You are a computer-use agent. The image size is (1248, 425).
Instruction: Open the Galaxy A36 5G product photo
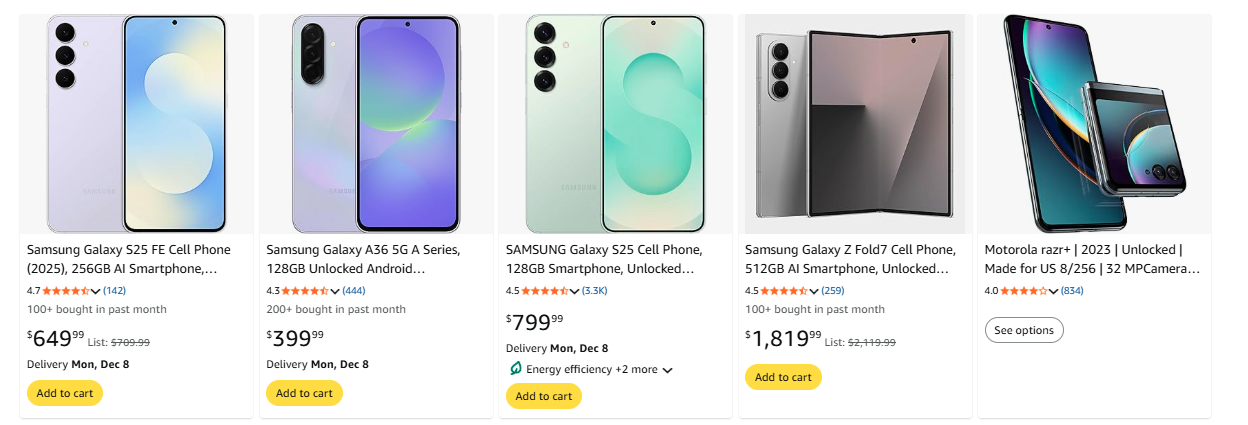pos(376,124)
